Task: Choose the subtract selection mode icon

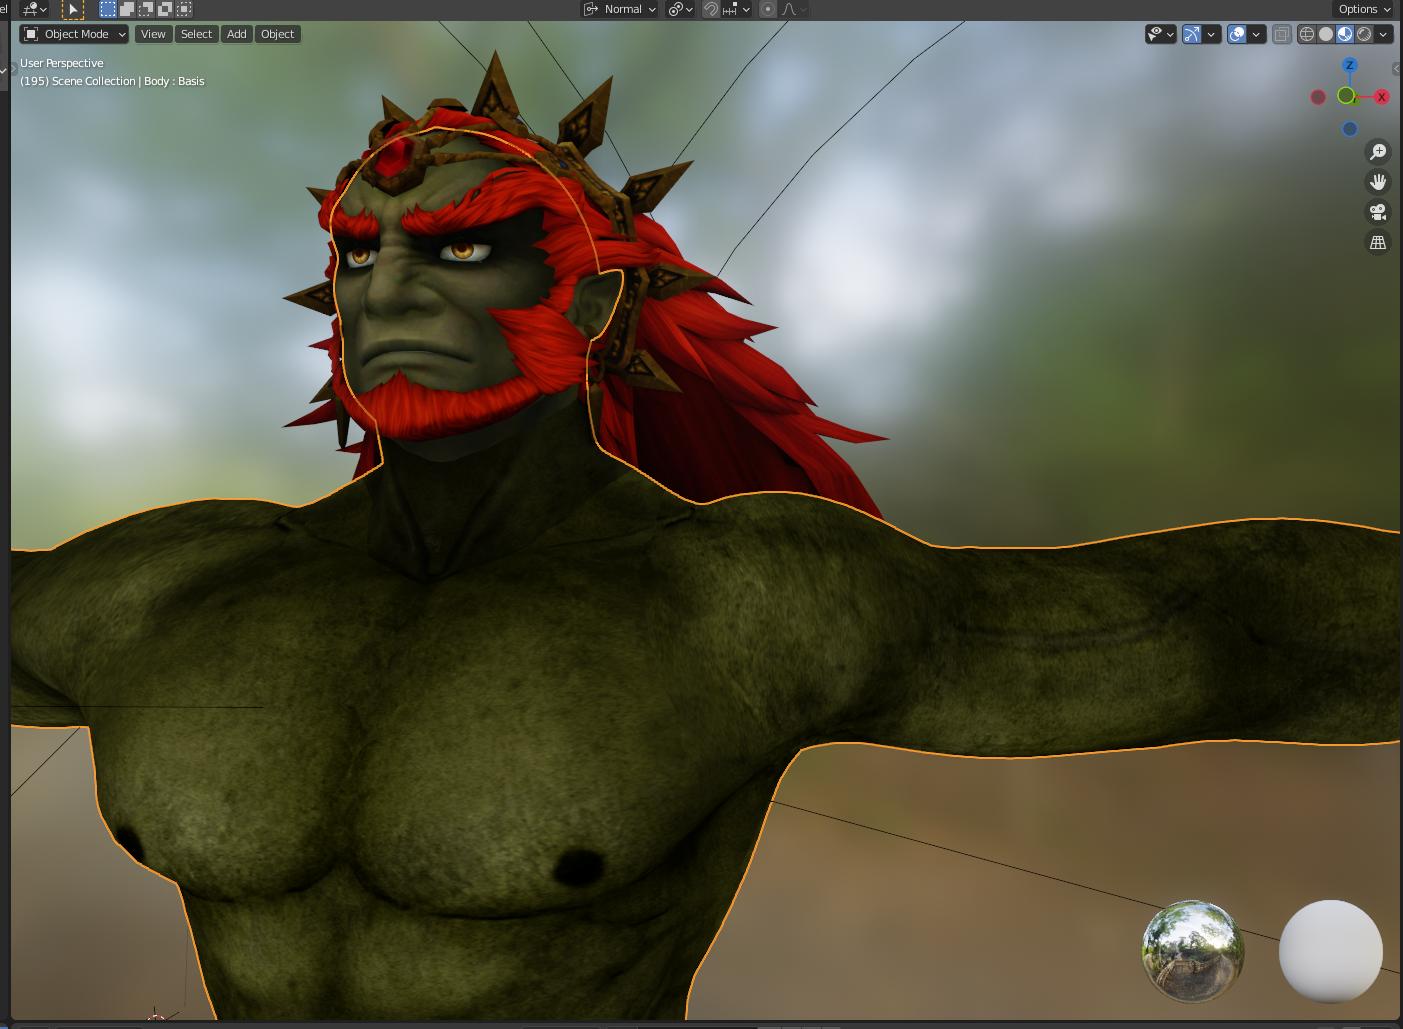Action: click(146, 8)
